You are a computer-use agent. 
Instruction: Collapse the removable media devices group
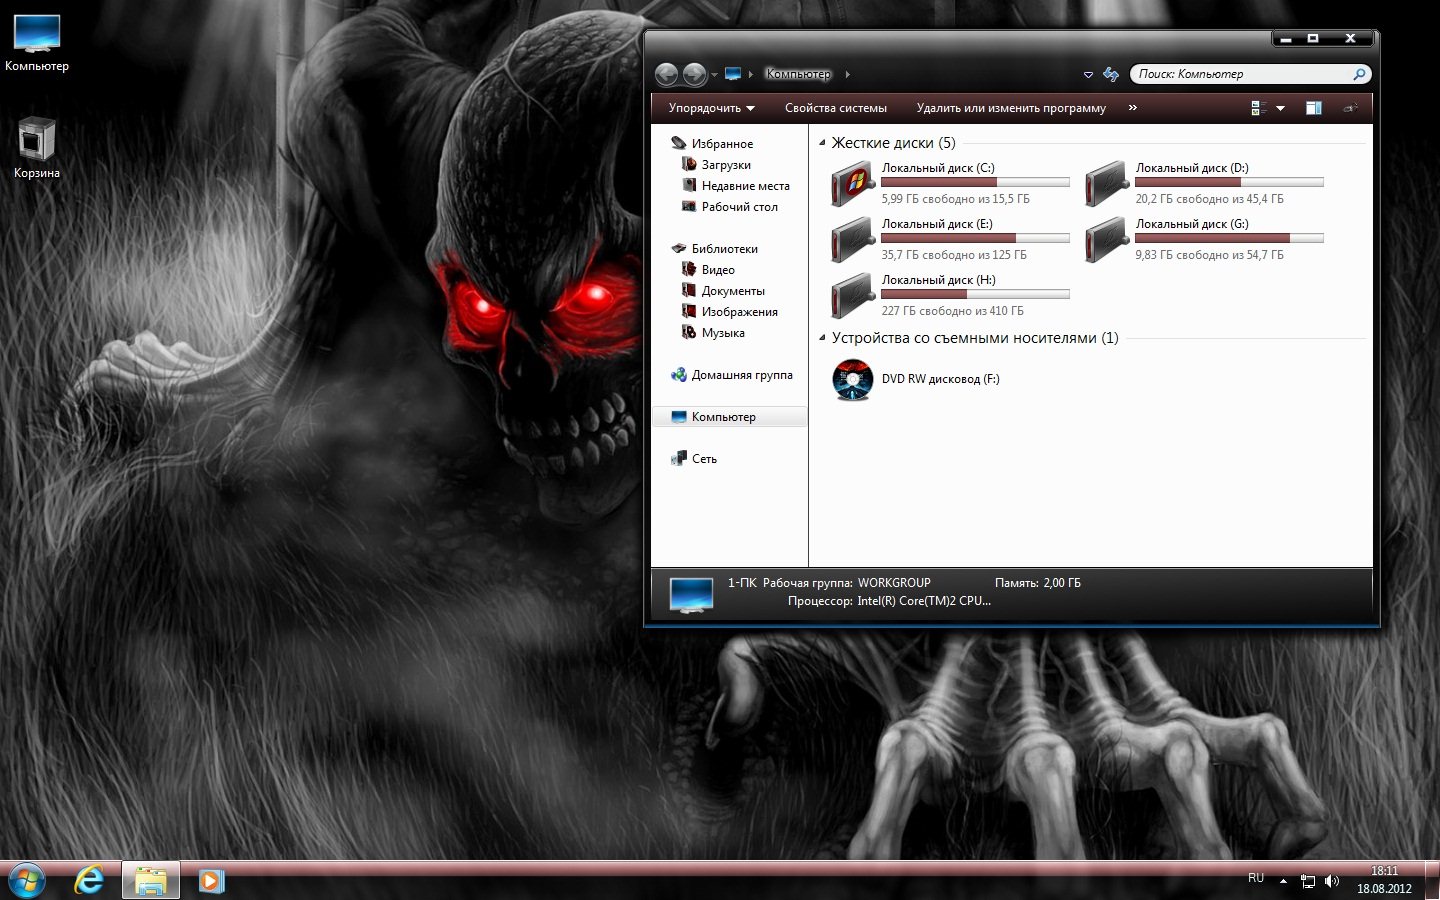tap(822, 338)
